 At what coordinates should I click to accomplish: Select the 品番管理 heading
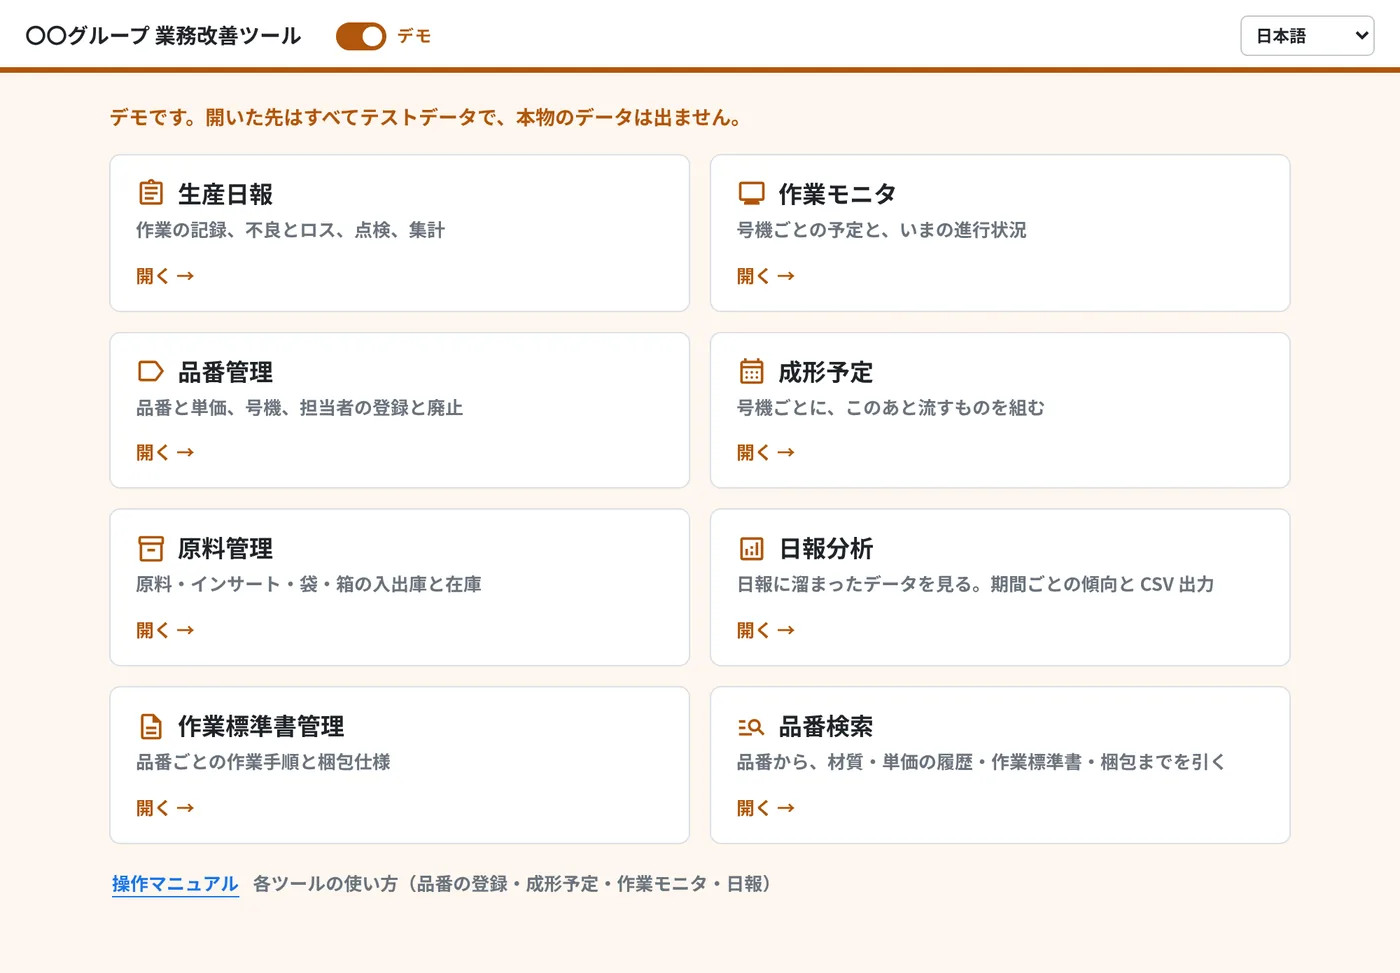[x=225, y=372]
